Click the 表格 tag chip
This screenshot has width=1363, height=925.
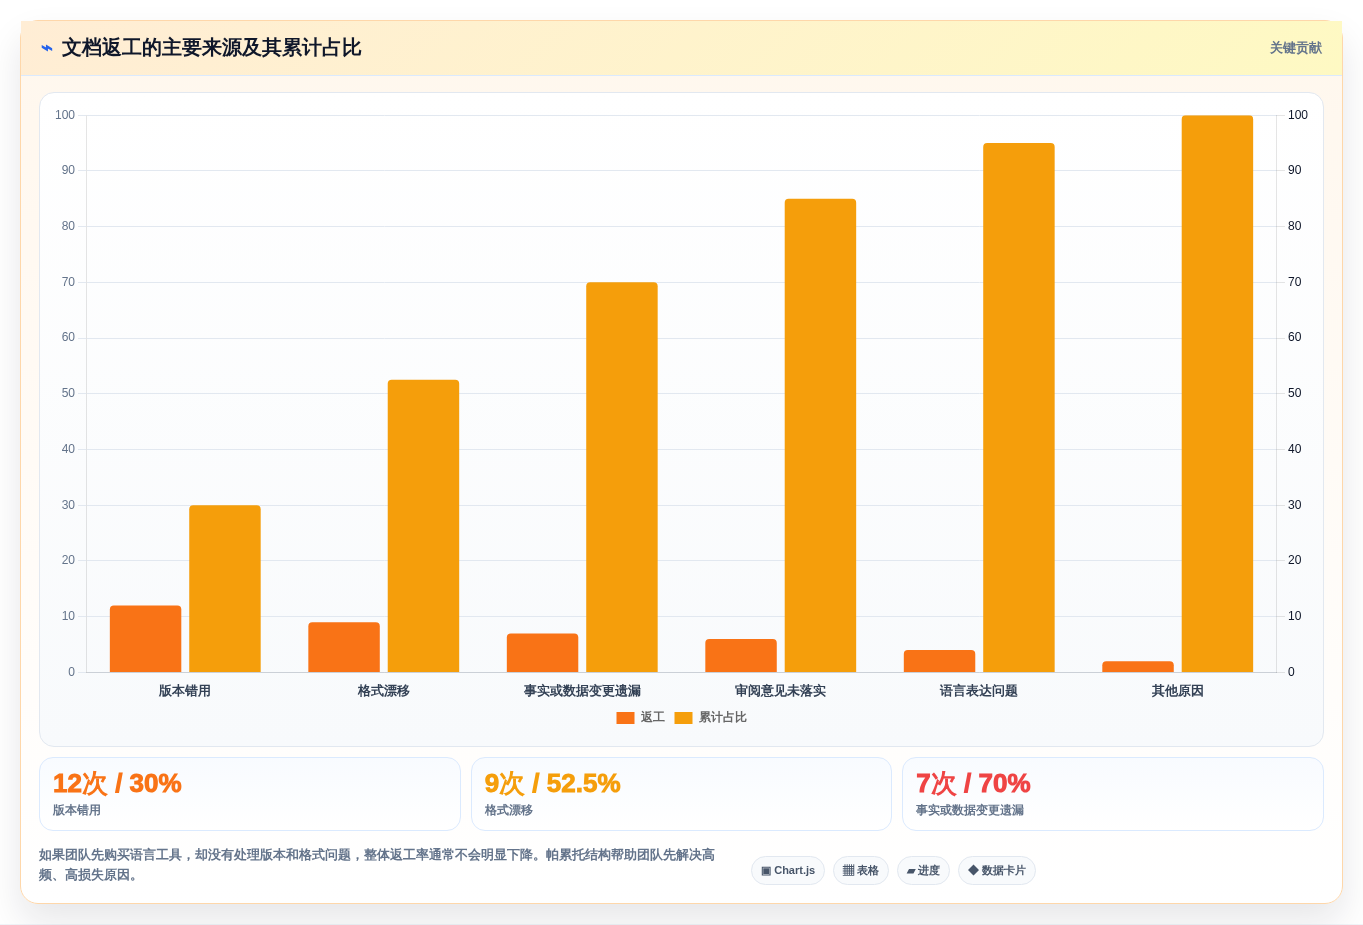pos(861,871)
